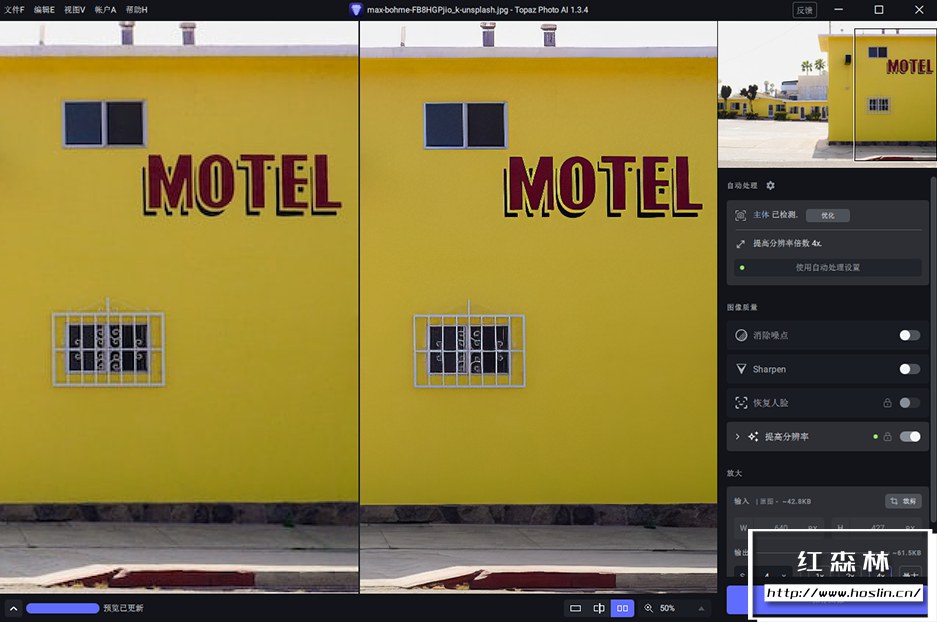This screenshot has height=622, width=937.
Task: Switch to split slider view icon
Action: point(599,608)
